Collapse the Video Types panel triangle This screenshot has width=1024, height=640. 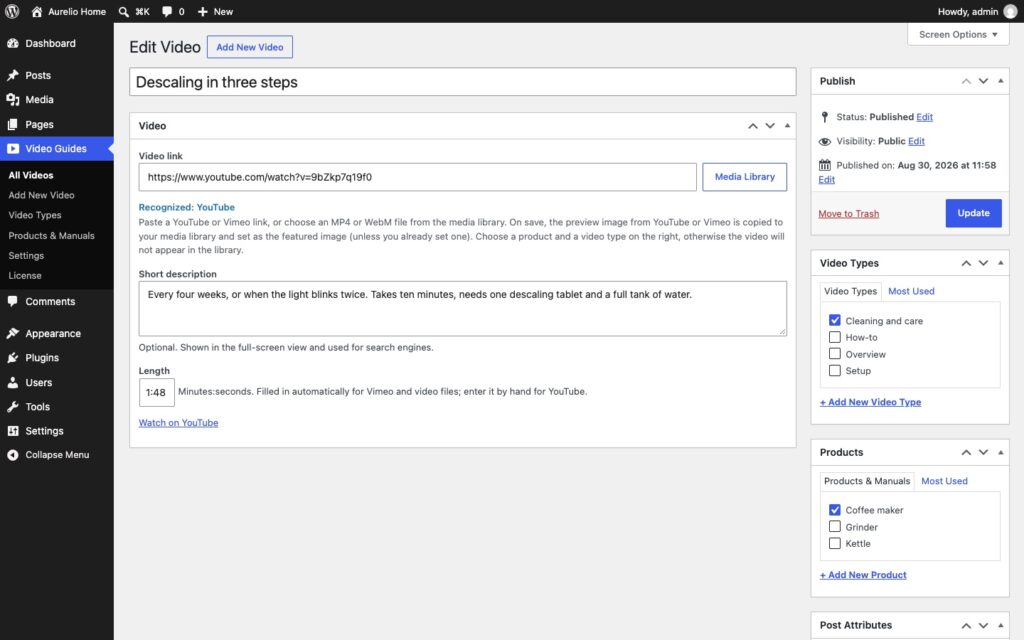coord(1000,263)
